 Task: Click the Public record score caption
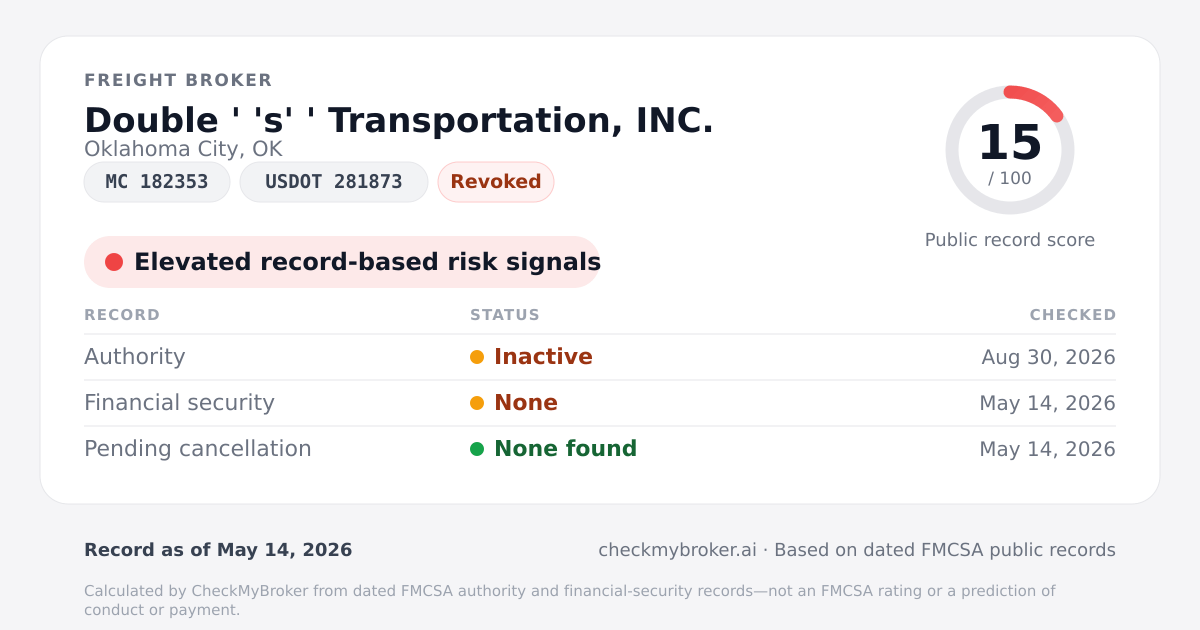[x=1010, y=240]
